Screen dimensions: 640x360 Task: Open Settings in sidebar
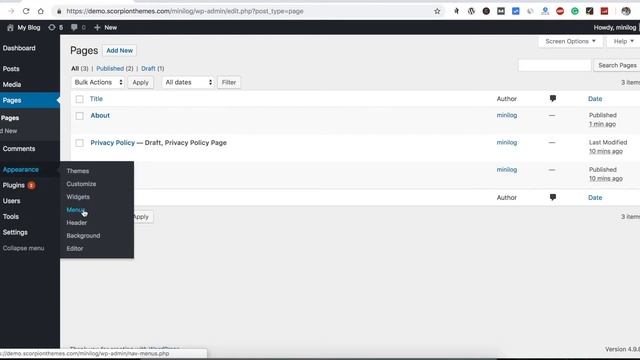pos(15,232)
